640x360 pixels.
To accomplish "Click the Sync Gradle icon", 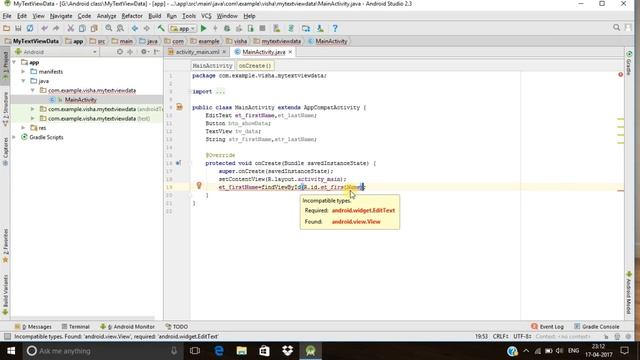I will [x=291, y=29].
